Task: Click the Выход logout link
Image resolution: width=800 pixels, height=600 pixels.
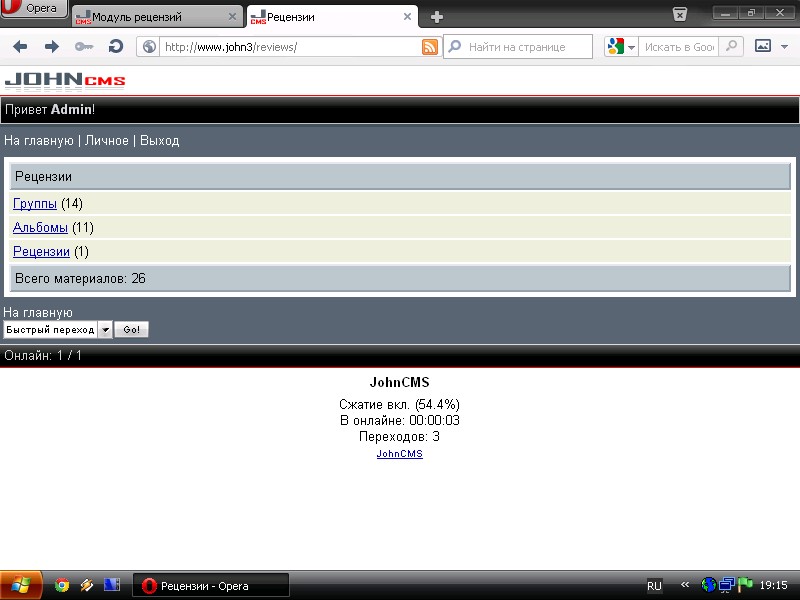Action: 160,140
